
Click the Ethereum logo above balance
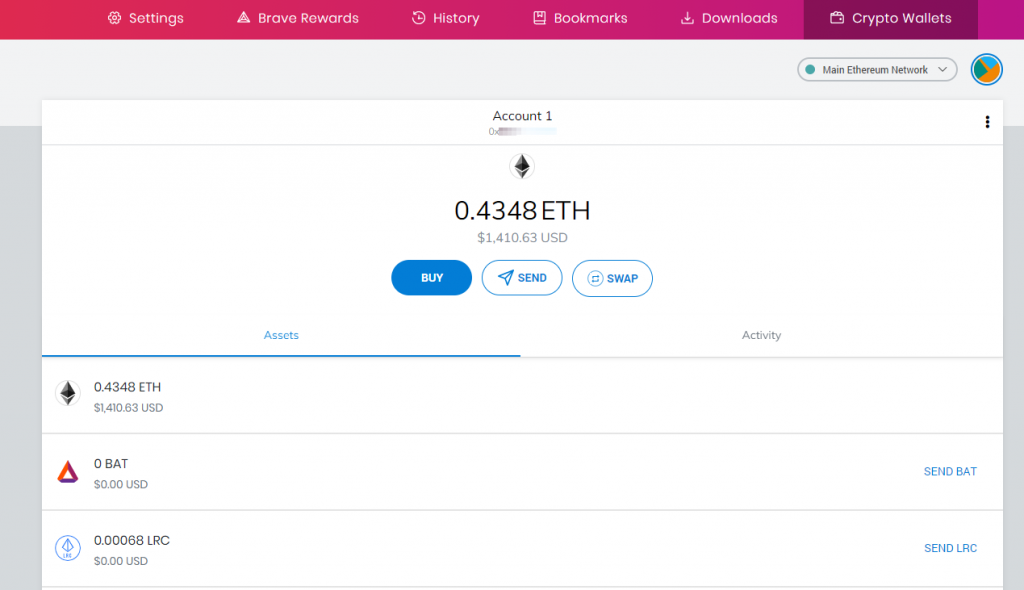522,166
